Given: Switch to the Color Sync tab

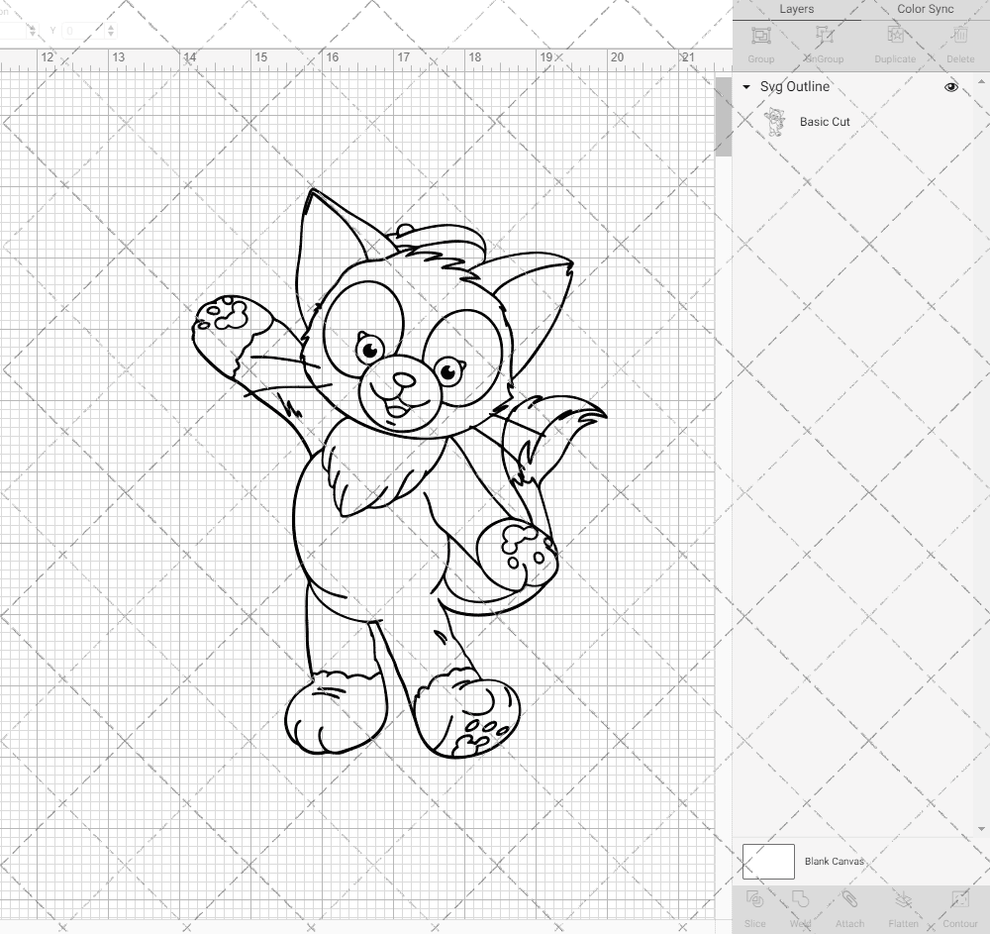Looking at the screenshot, I should click(925, 9).
